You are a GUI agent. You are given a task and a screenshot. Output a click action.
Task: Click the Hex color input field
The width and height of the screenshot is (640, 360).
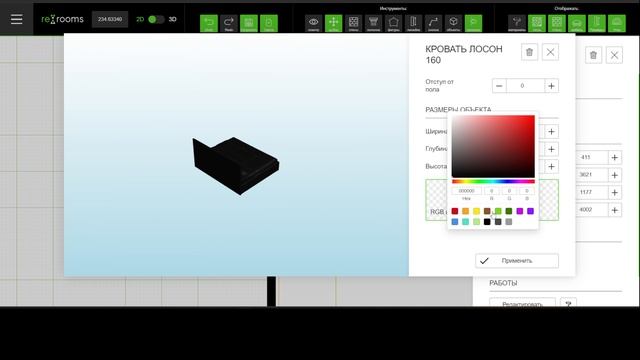pyautogui.click(x=466, y=191)
